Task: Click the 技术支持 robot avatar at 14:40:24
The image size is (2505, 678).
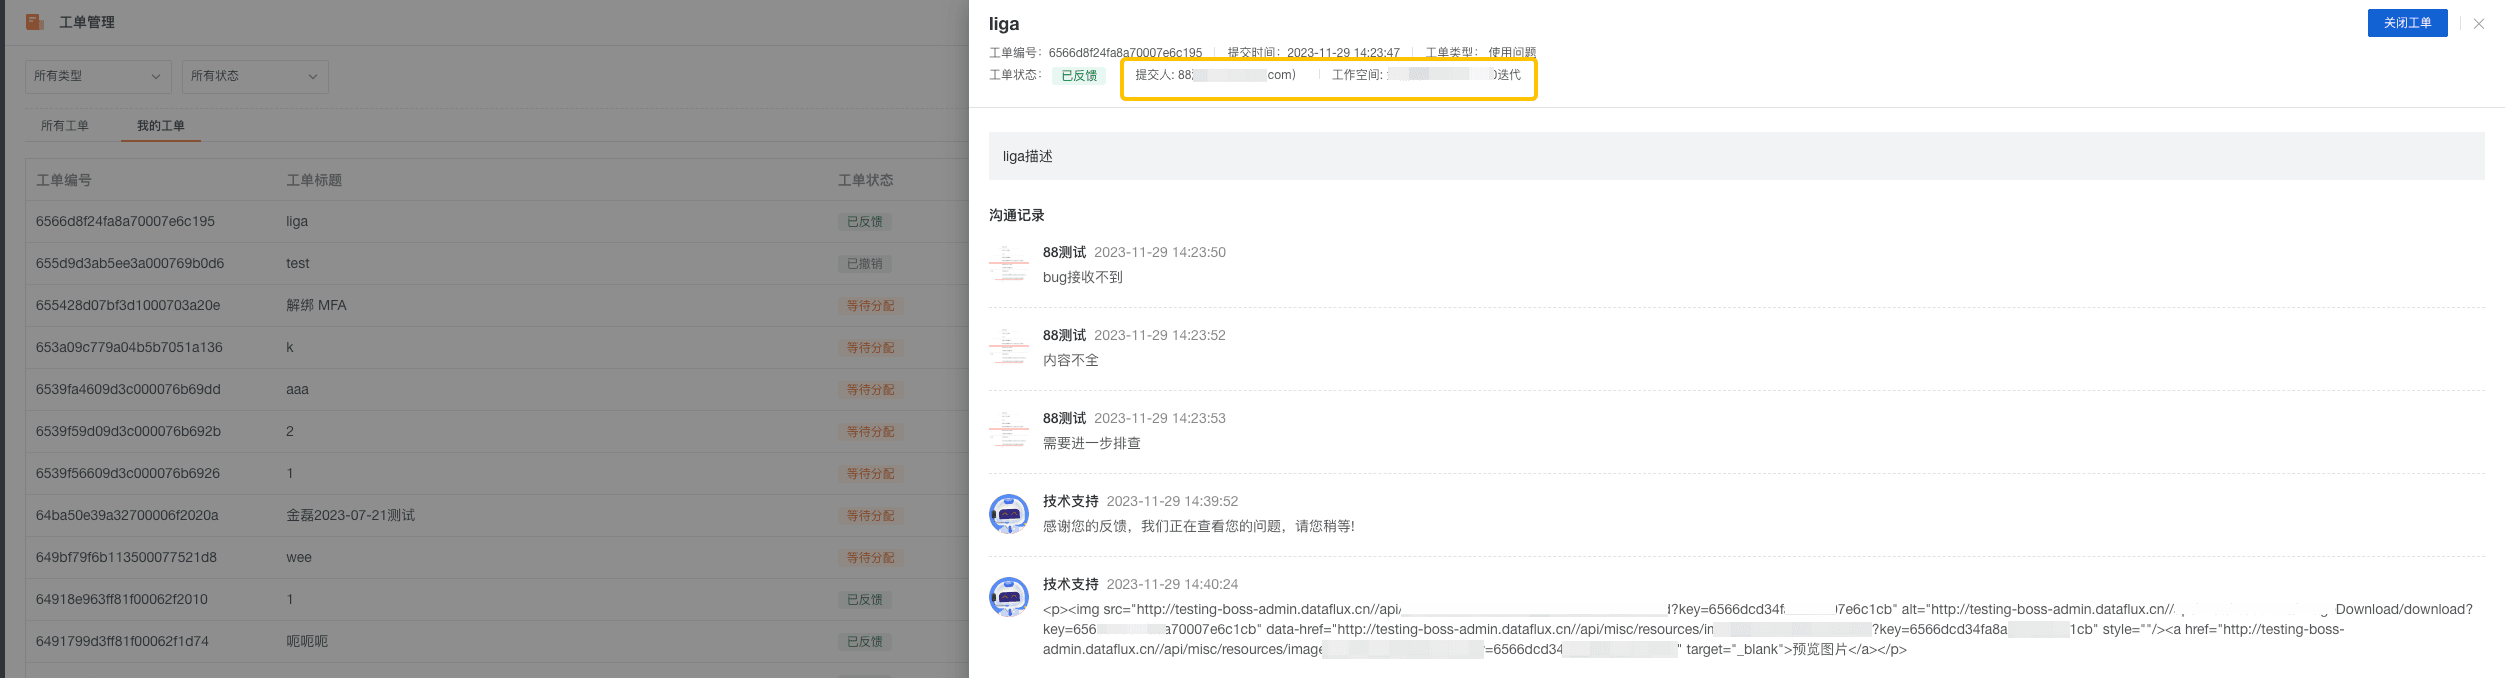Action: [x=1008, y=596]
